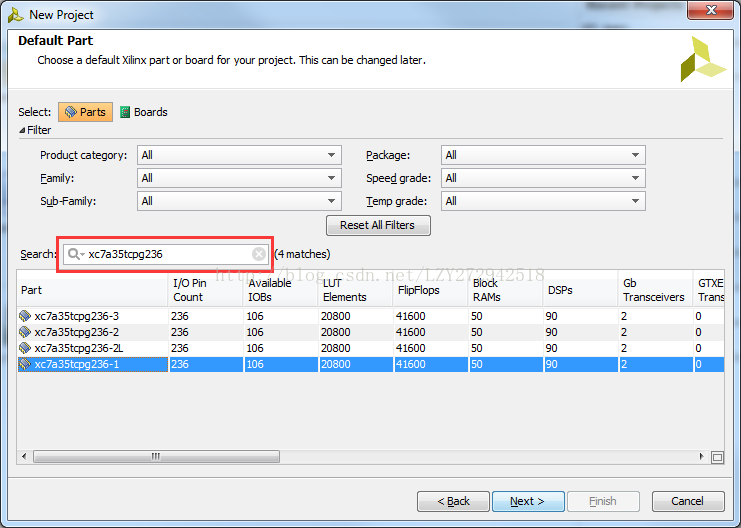Close the New Project dialog
This screenshot has height=528, width=741.
(x=710, y=10)
